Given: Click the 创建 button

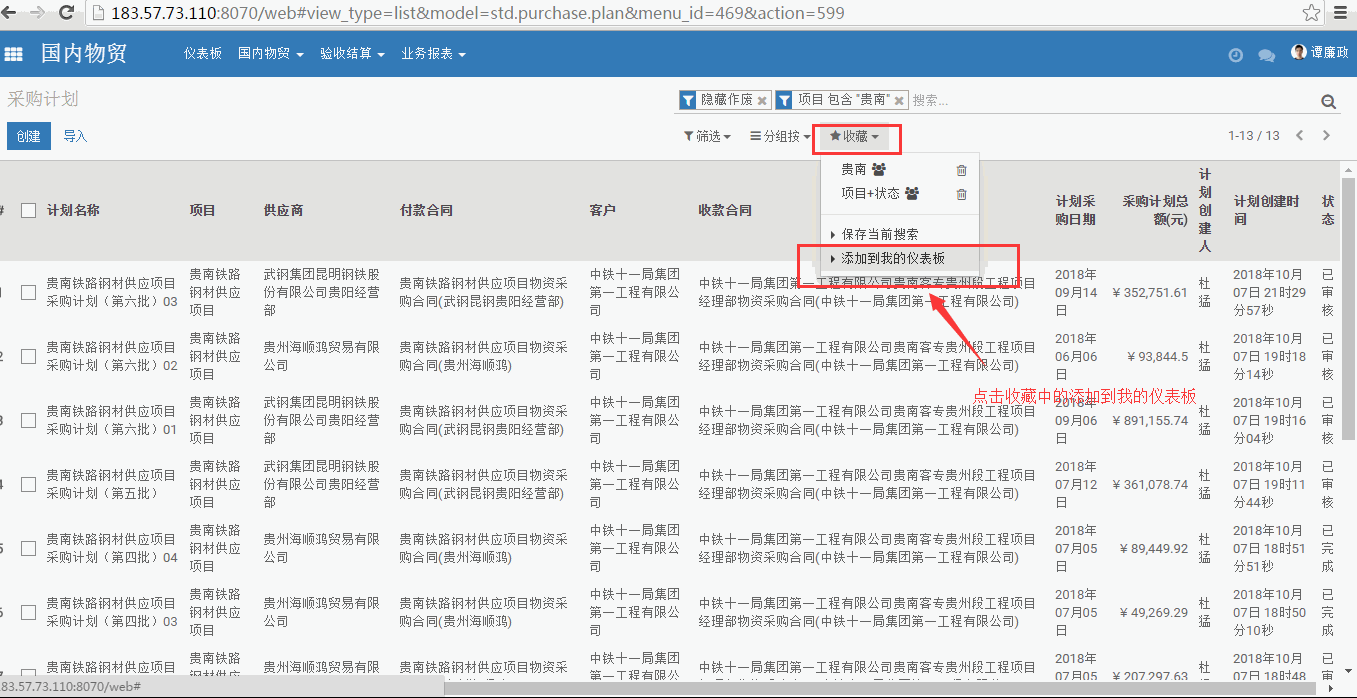Looking at the screenshot, I should click(29, 136).
